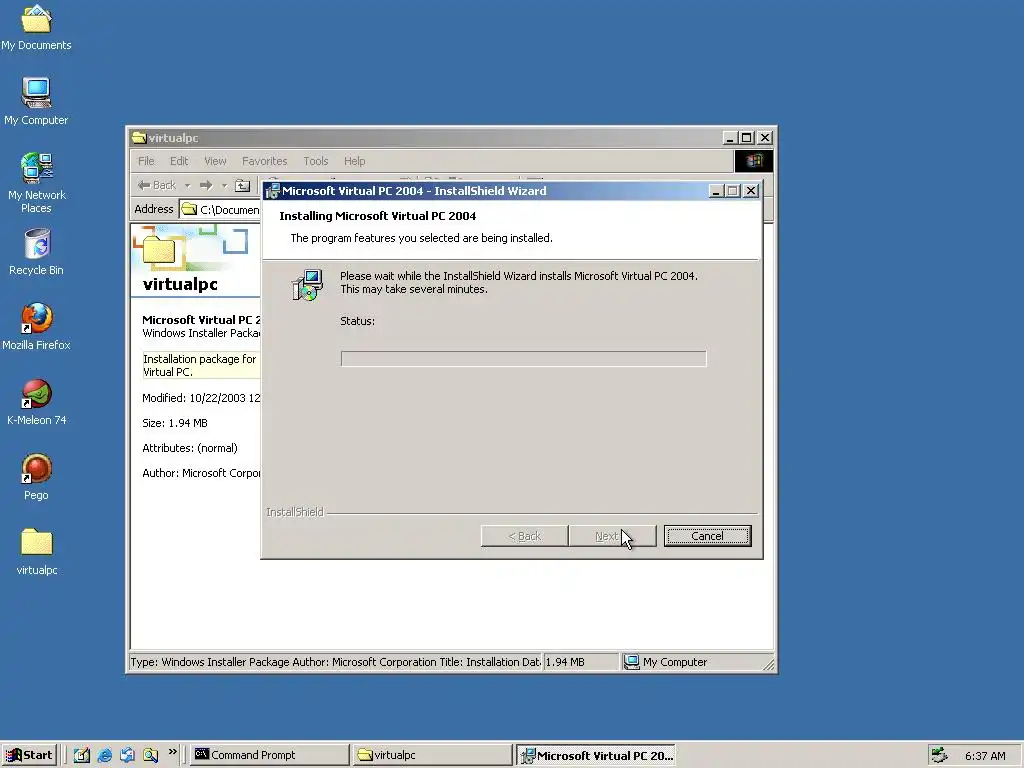The image size is (1024, 768).
Task: Click the My Computer status bar zone icon
Action: (632, 662)
